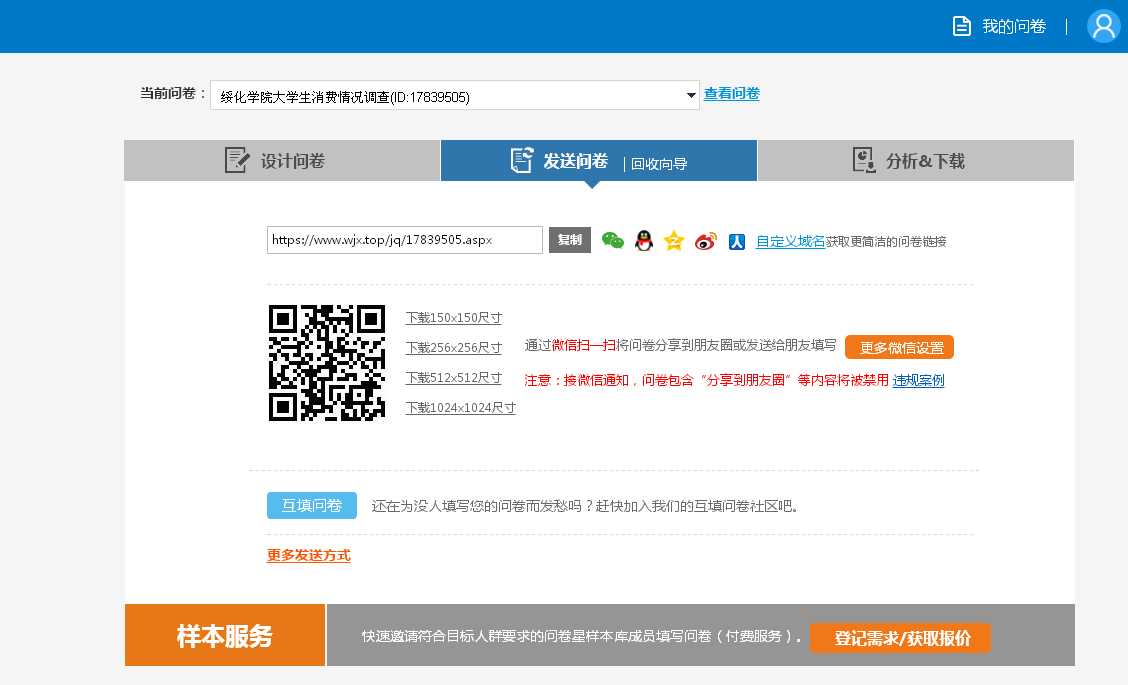
Task: Click the 我的问卷 document icon
Action: pyautogui.click(x=961, y=27)
